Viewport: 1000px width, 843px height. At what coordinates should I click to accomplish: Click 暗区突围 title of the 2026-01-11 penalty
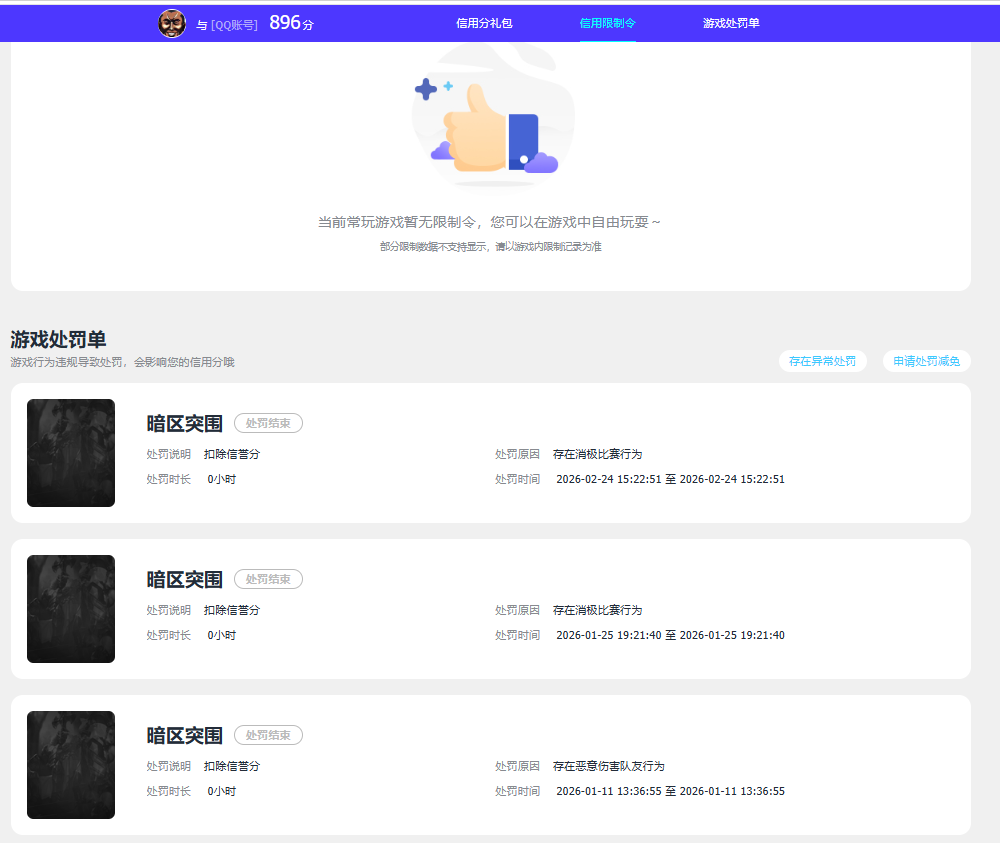[x=185, y=736]
